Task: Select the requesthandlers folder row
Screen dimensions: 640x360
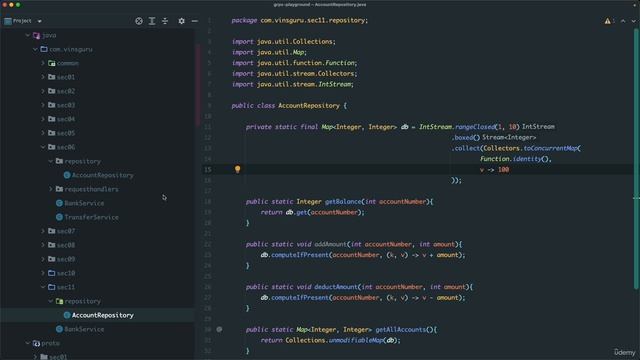Action: [97, 189]
